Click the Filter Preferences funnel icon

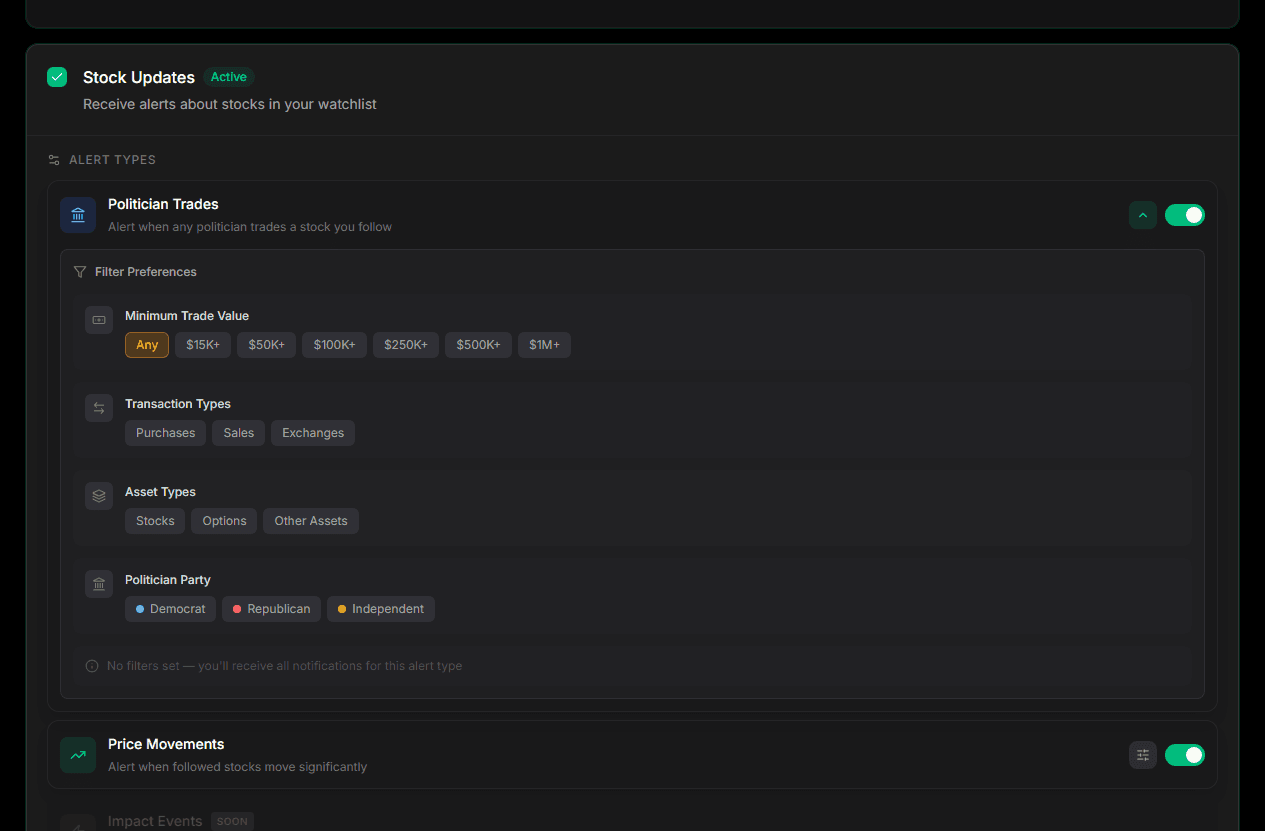[x=80, y=272]
